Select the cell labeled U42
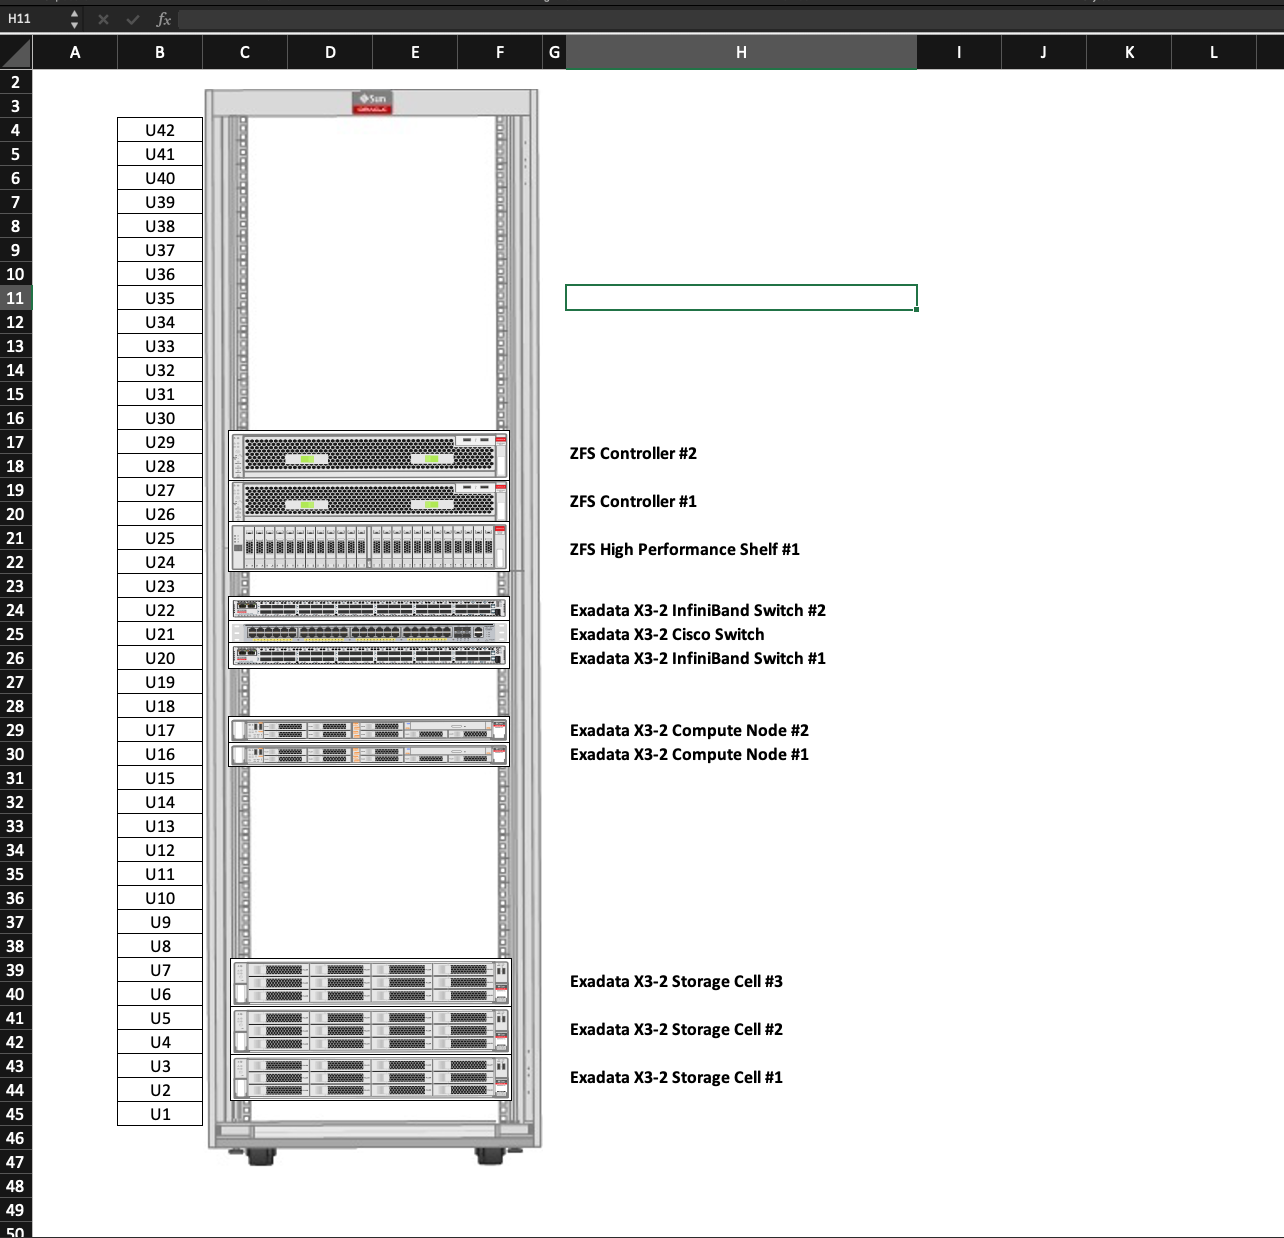1284x1238 pixels. coord(160,130)
